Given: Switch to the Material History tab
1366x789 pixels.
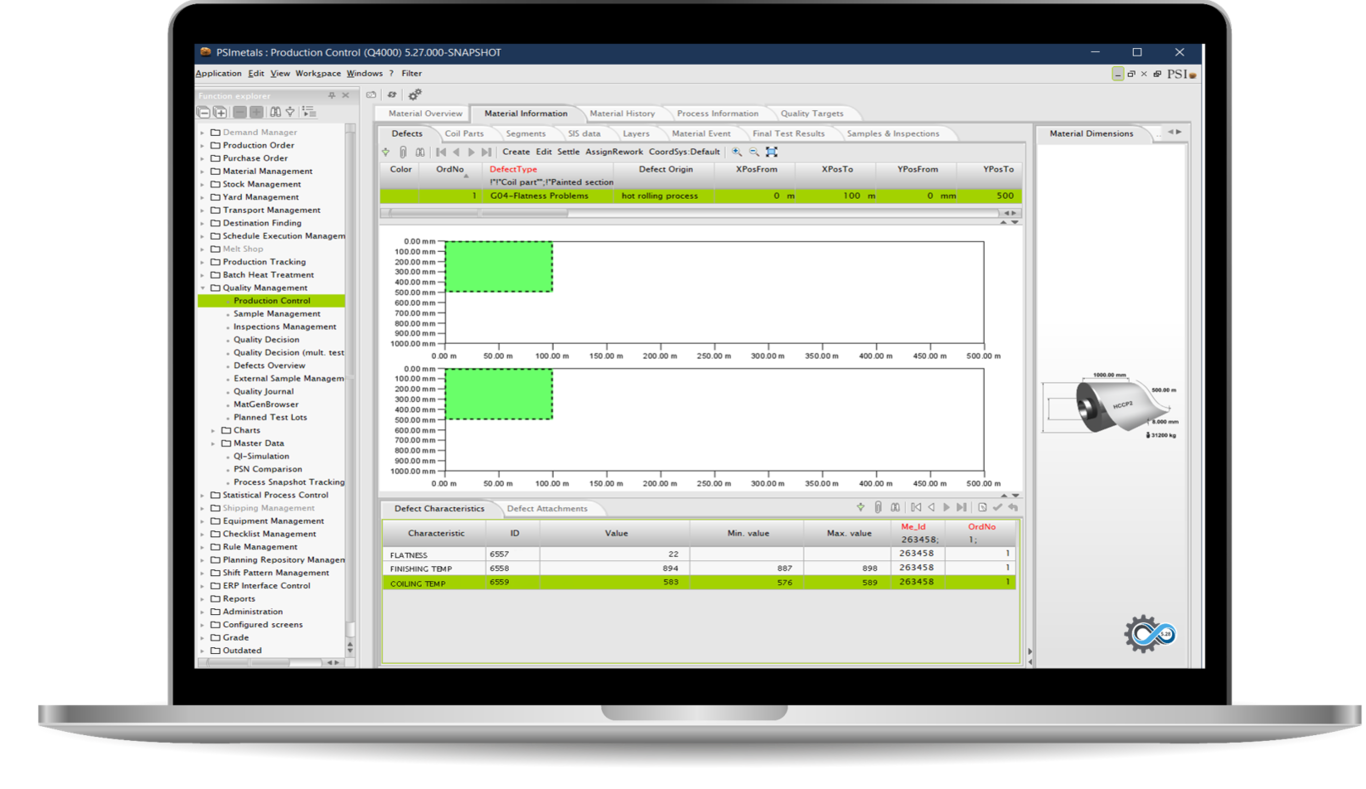Looking at the screenshot, I should click(622, 114).
